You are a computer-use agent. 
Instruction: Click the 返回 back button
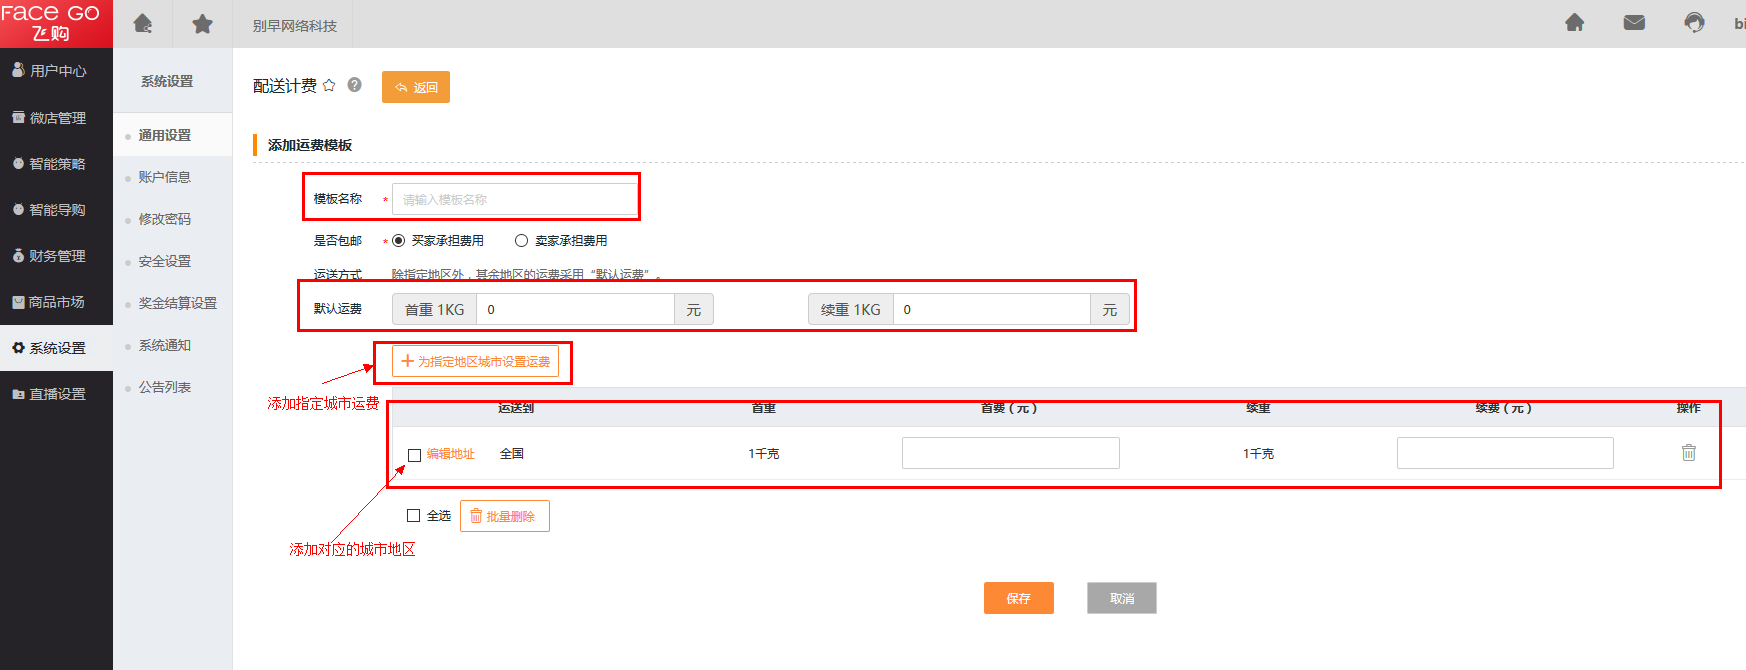pos(416,87)
